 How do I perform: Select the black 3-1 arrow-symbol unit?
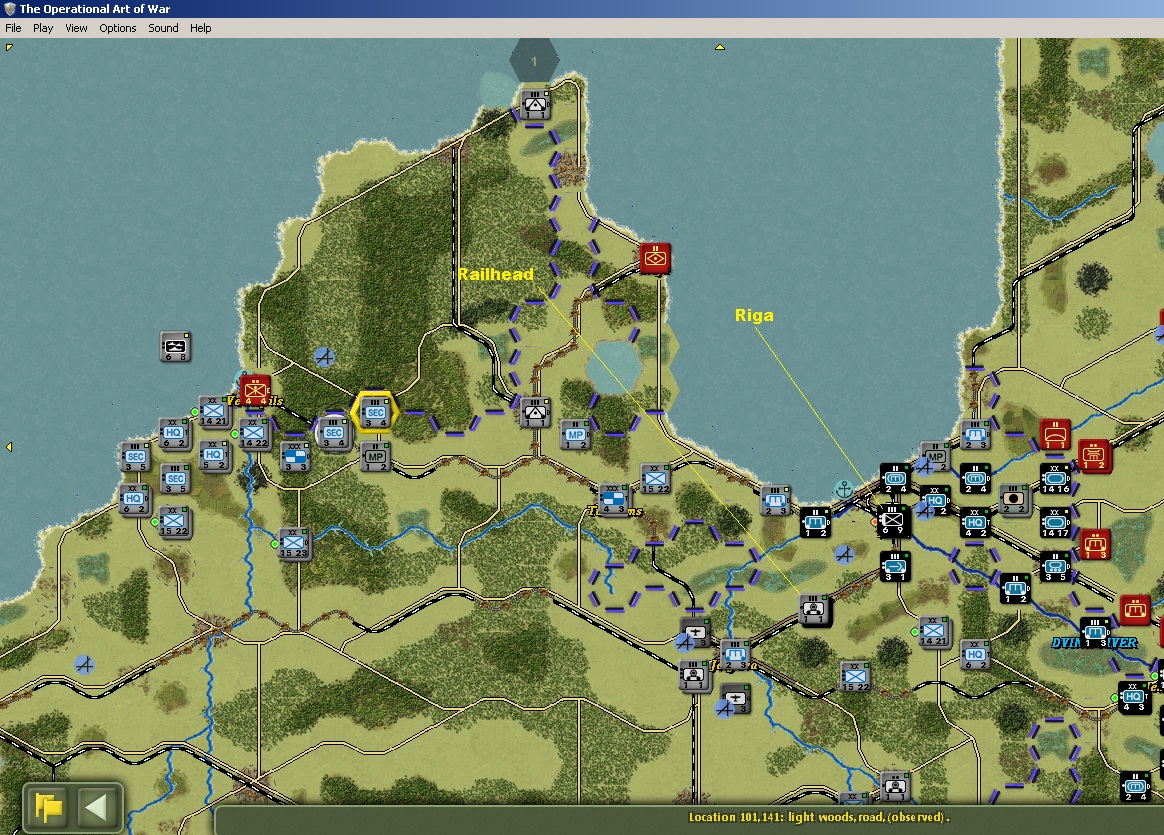click(895, 566)
